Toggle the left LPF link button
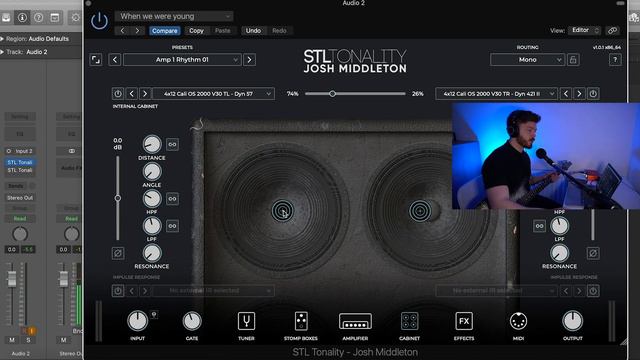Image resolution: width=640 pixels, height=360 pixels. tap(172, 226)
